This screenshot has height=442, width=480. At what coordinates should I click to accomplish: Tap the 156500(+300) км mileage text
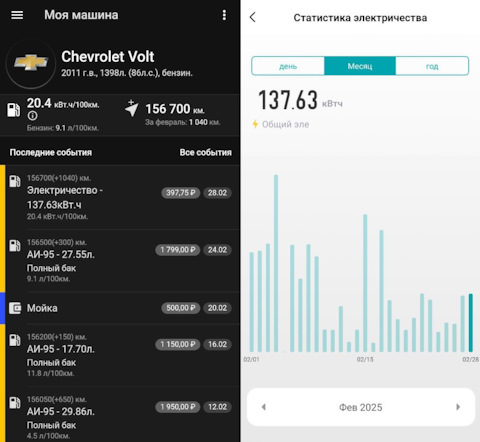(x=57, y=242)
